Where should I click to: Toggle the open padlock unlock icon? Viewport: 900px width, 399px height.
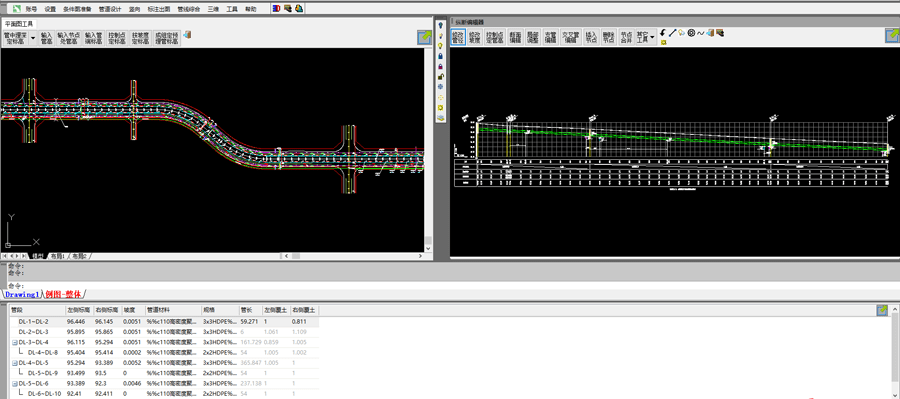440,76
